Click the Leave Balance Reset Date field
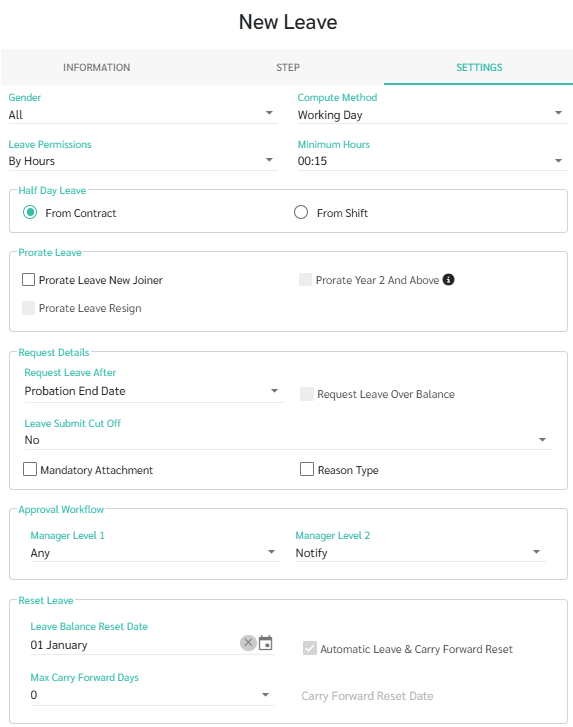Image resolution: width=573 pixels, height=727 pixels. tap(134, 644)
